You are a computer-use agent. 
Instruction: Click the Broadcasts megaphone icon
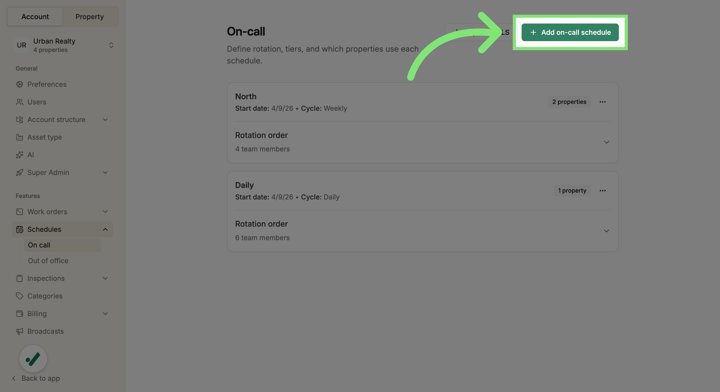[19, 331]
